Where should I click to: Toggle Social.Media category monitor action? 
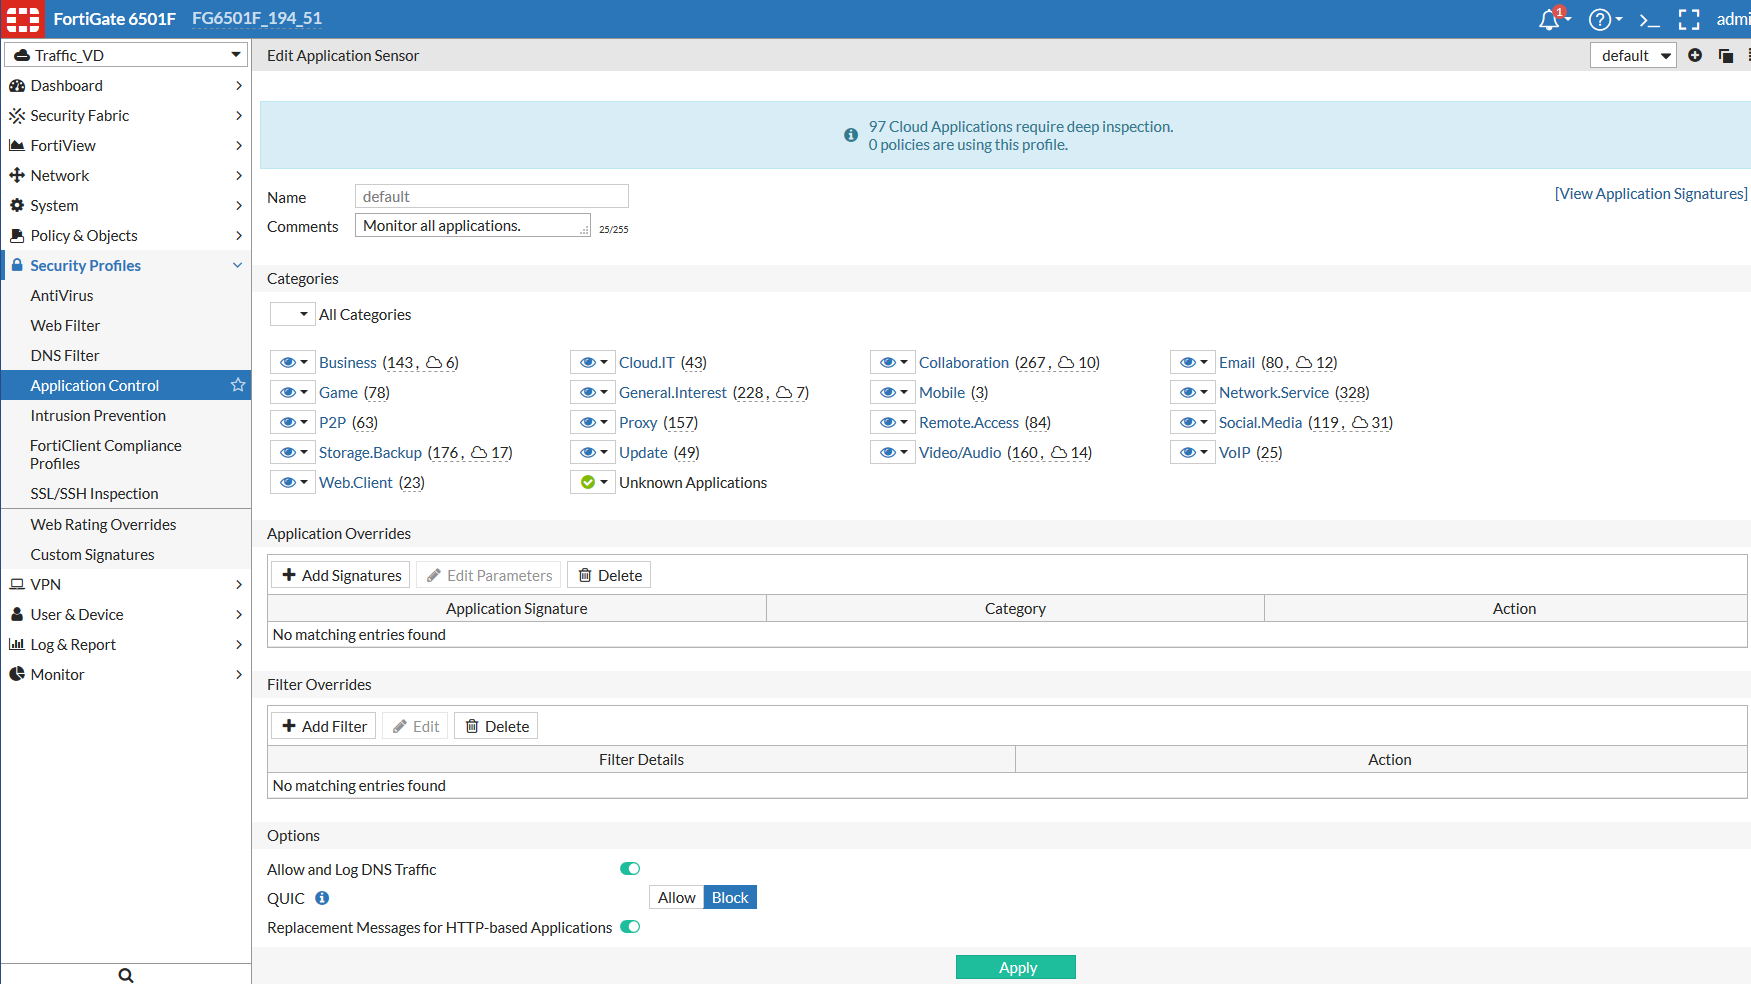1193,422
